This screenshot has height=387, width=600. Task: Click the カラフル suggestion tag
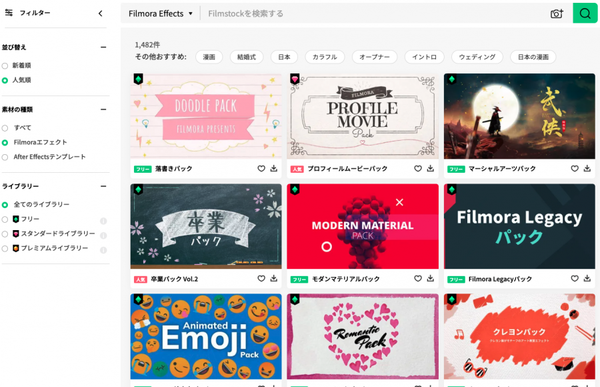click(324, 57)
